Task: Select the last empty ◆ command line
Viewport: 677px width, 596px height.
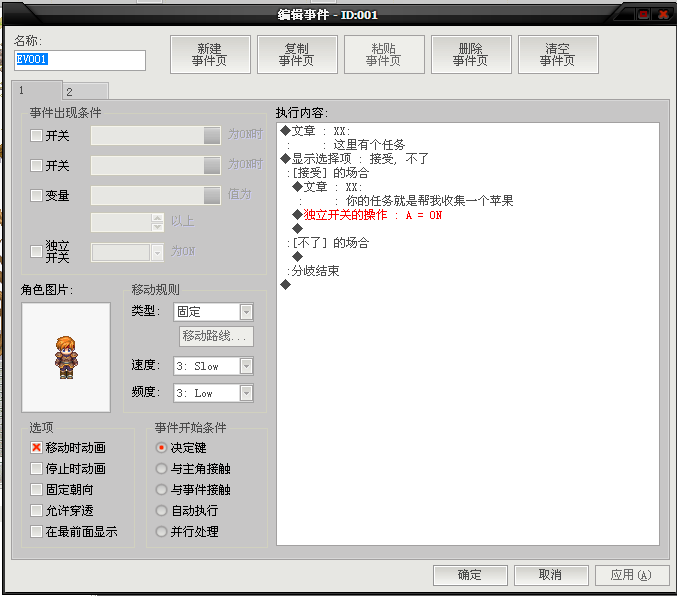Action: 285,285
